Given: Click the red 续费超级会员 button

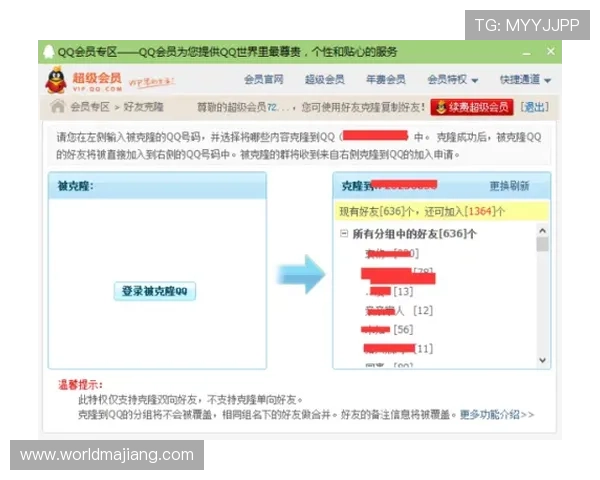Looking at the screenshot, I should point(472,107).
